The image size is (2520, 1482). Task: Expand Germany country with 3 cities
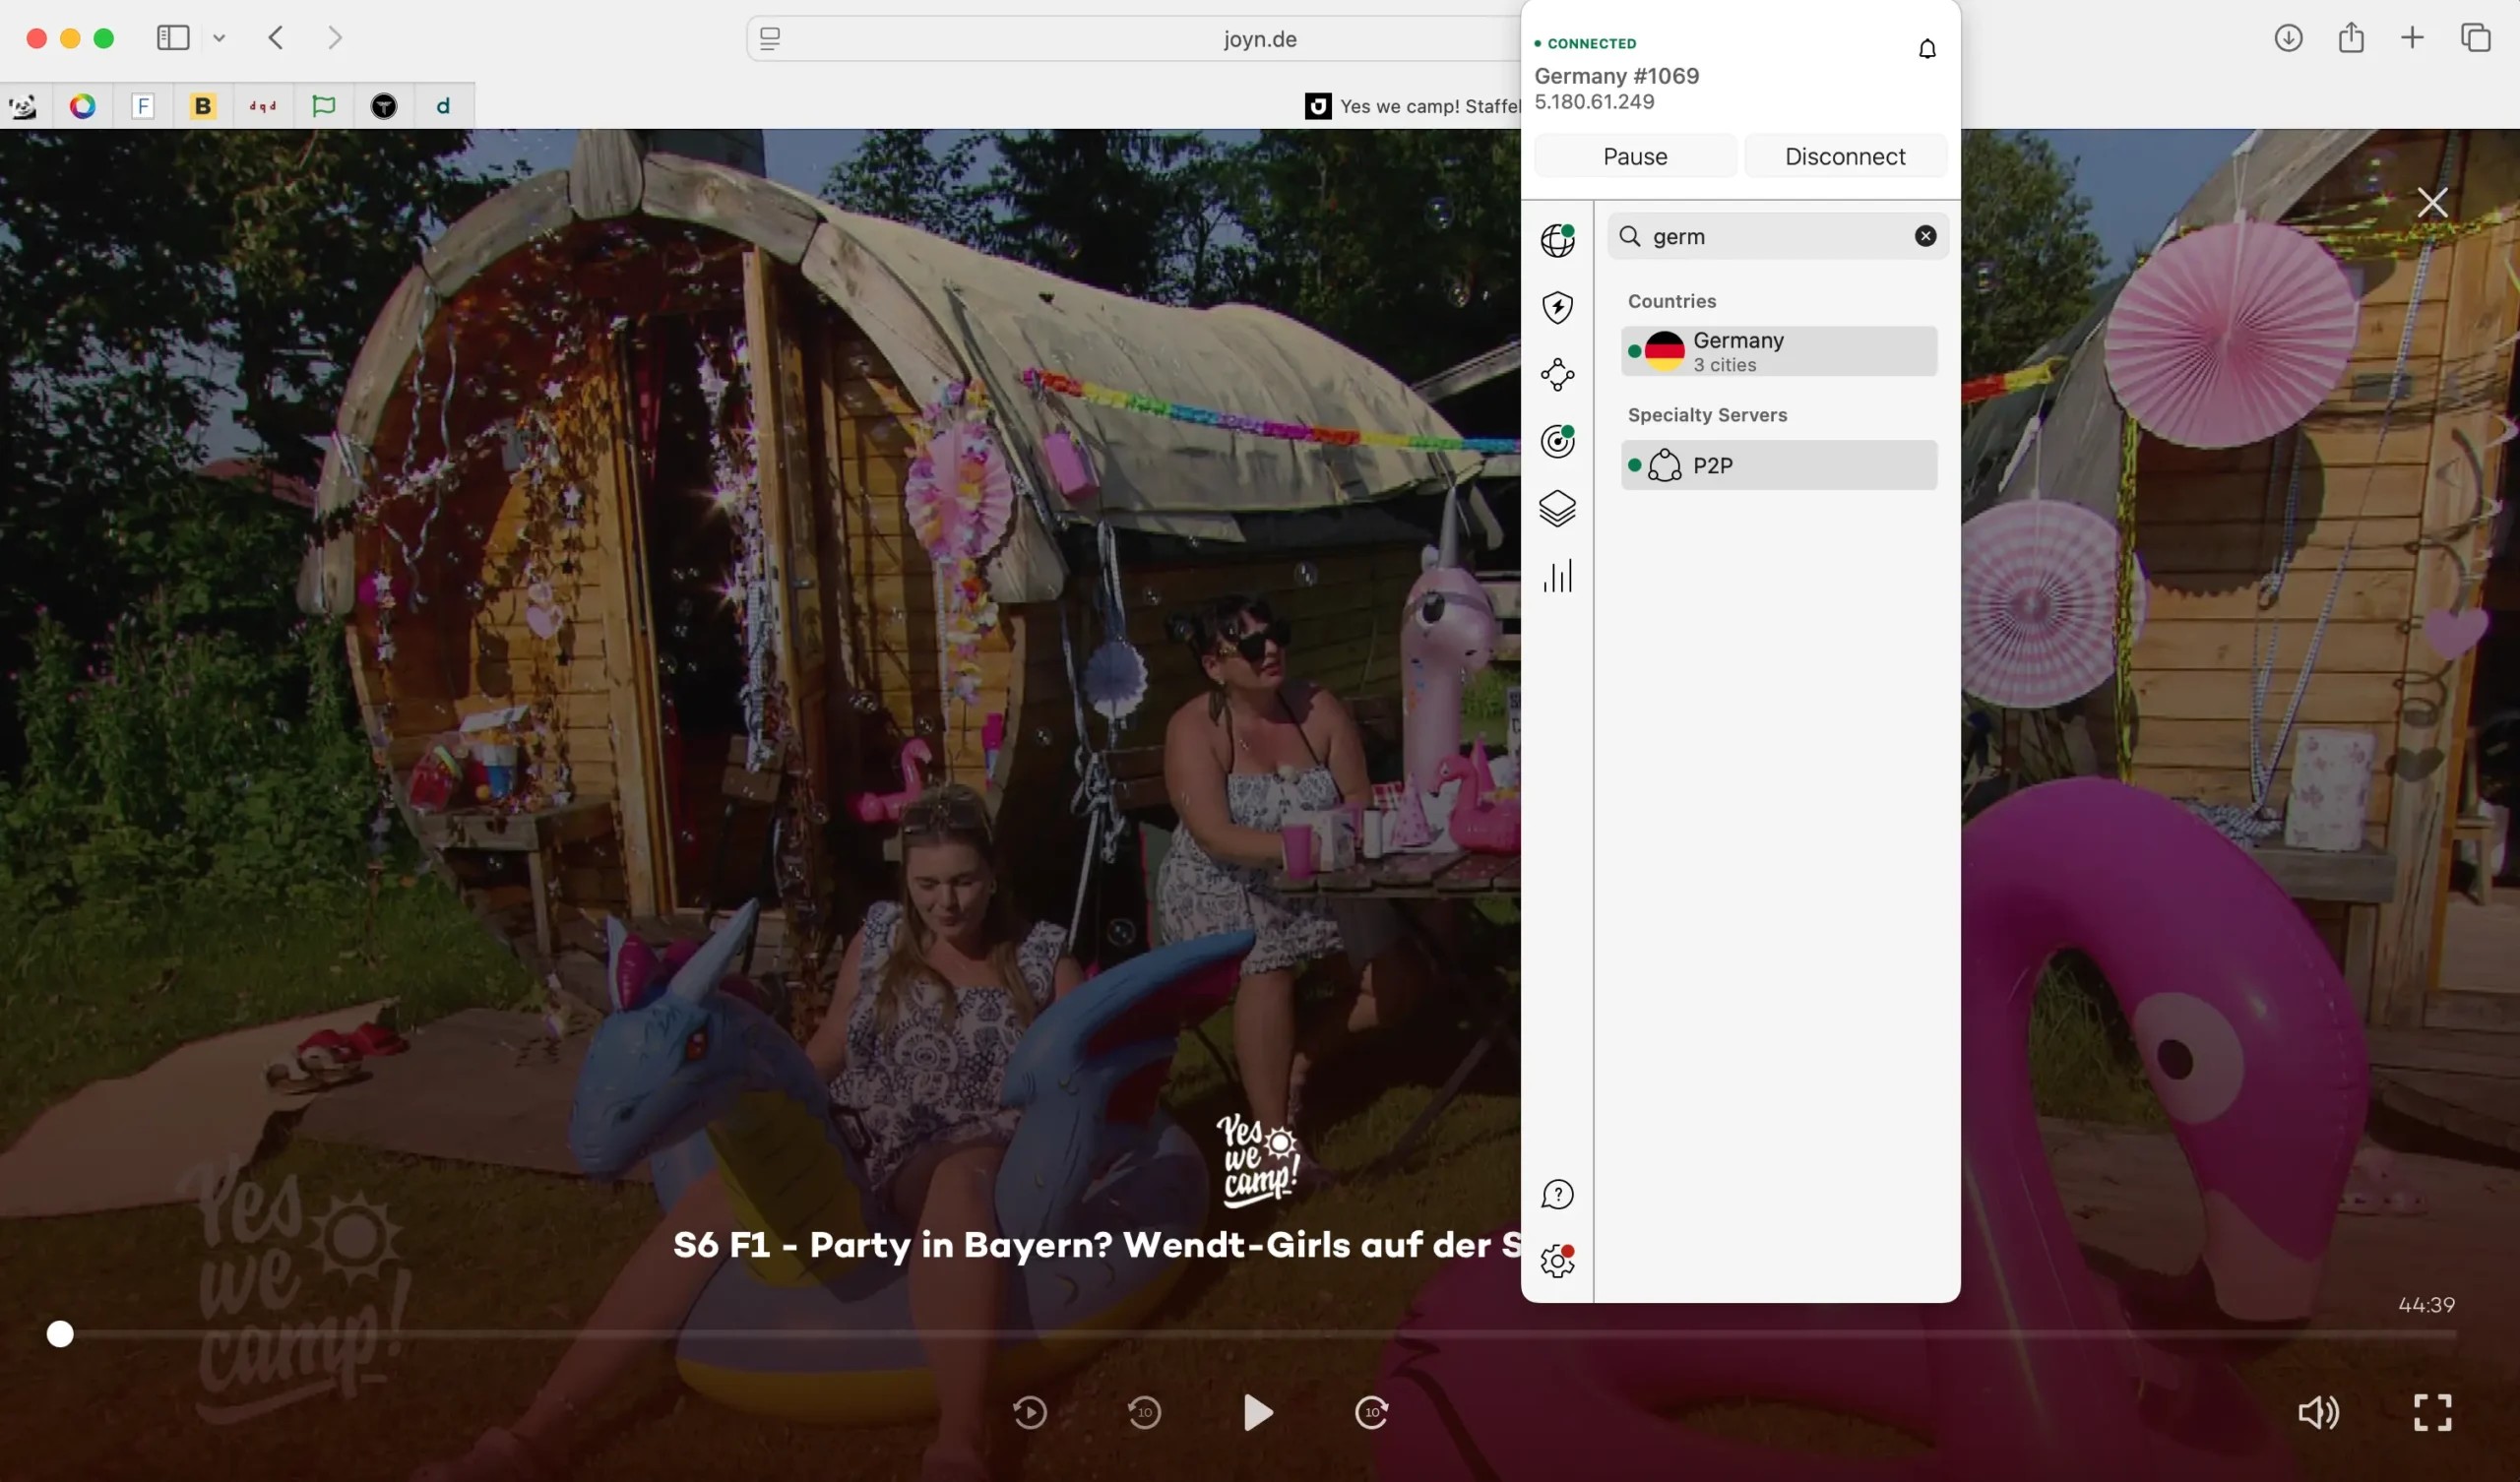(x=1778, y=351)
